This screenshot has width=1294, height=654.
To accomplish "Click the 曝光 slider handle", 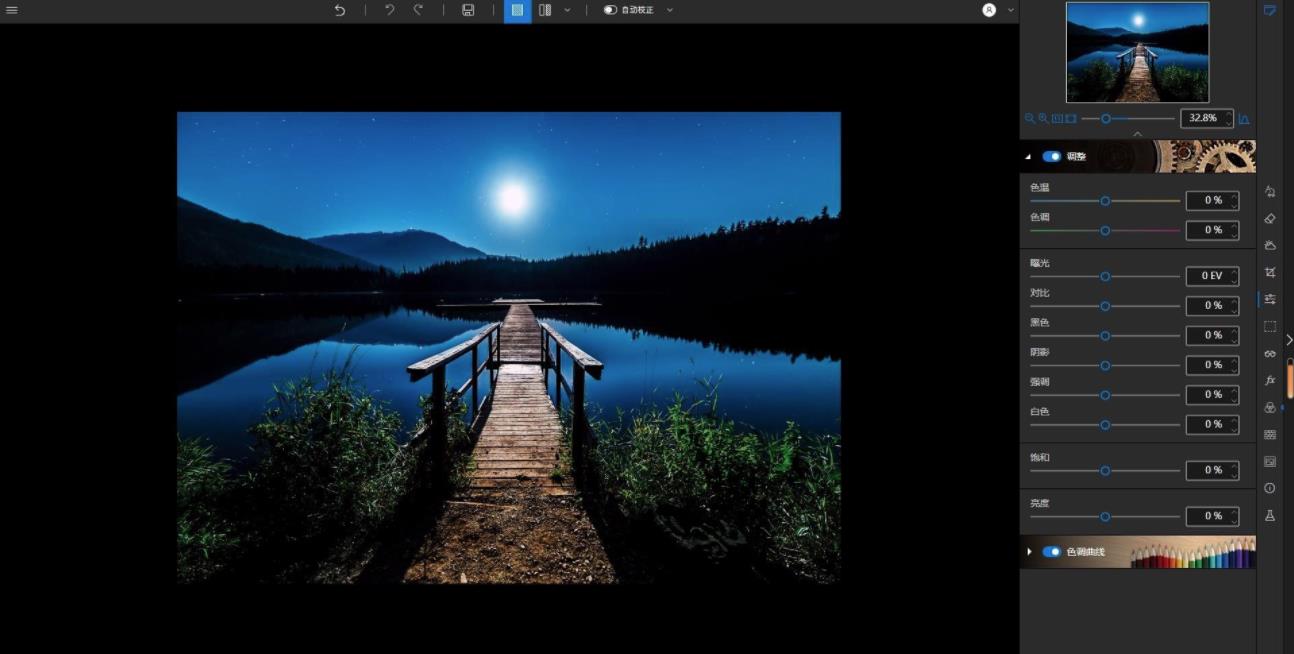I will click(x=1105, y=276).
